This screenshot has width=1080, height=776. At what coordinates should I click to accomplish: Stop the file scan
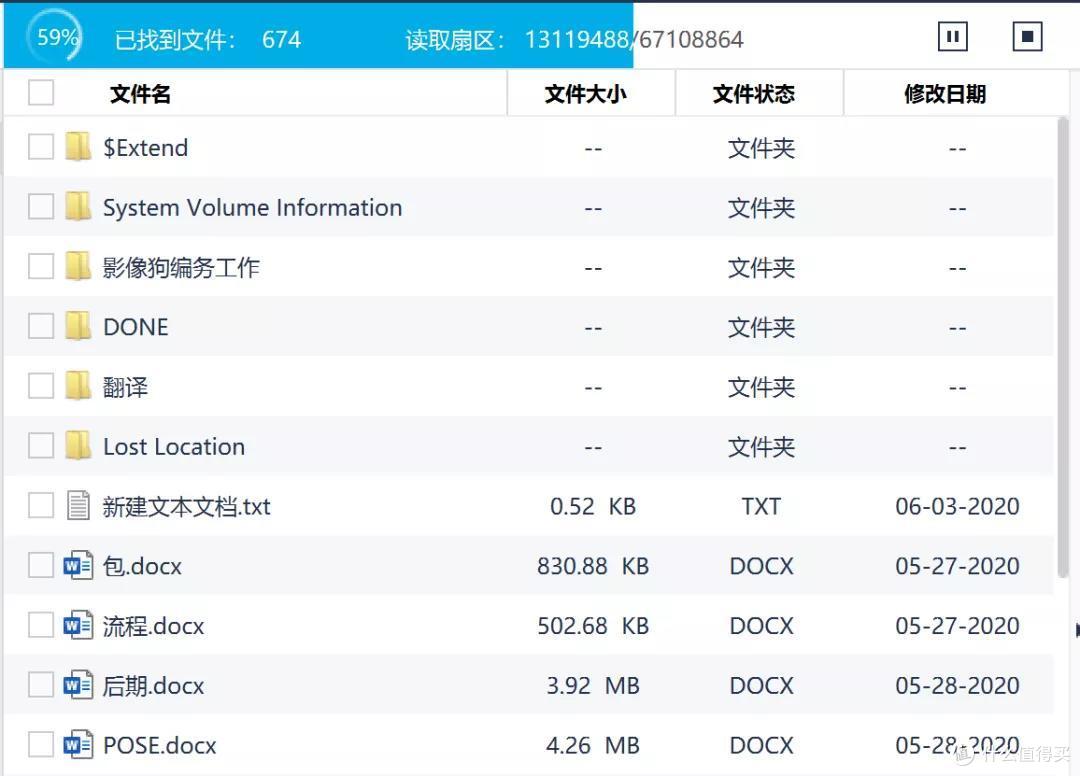point(1027,36)
